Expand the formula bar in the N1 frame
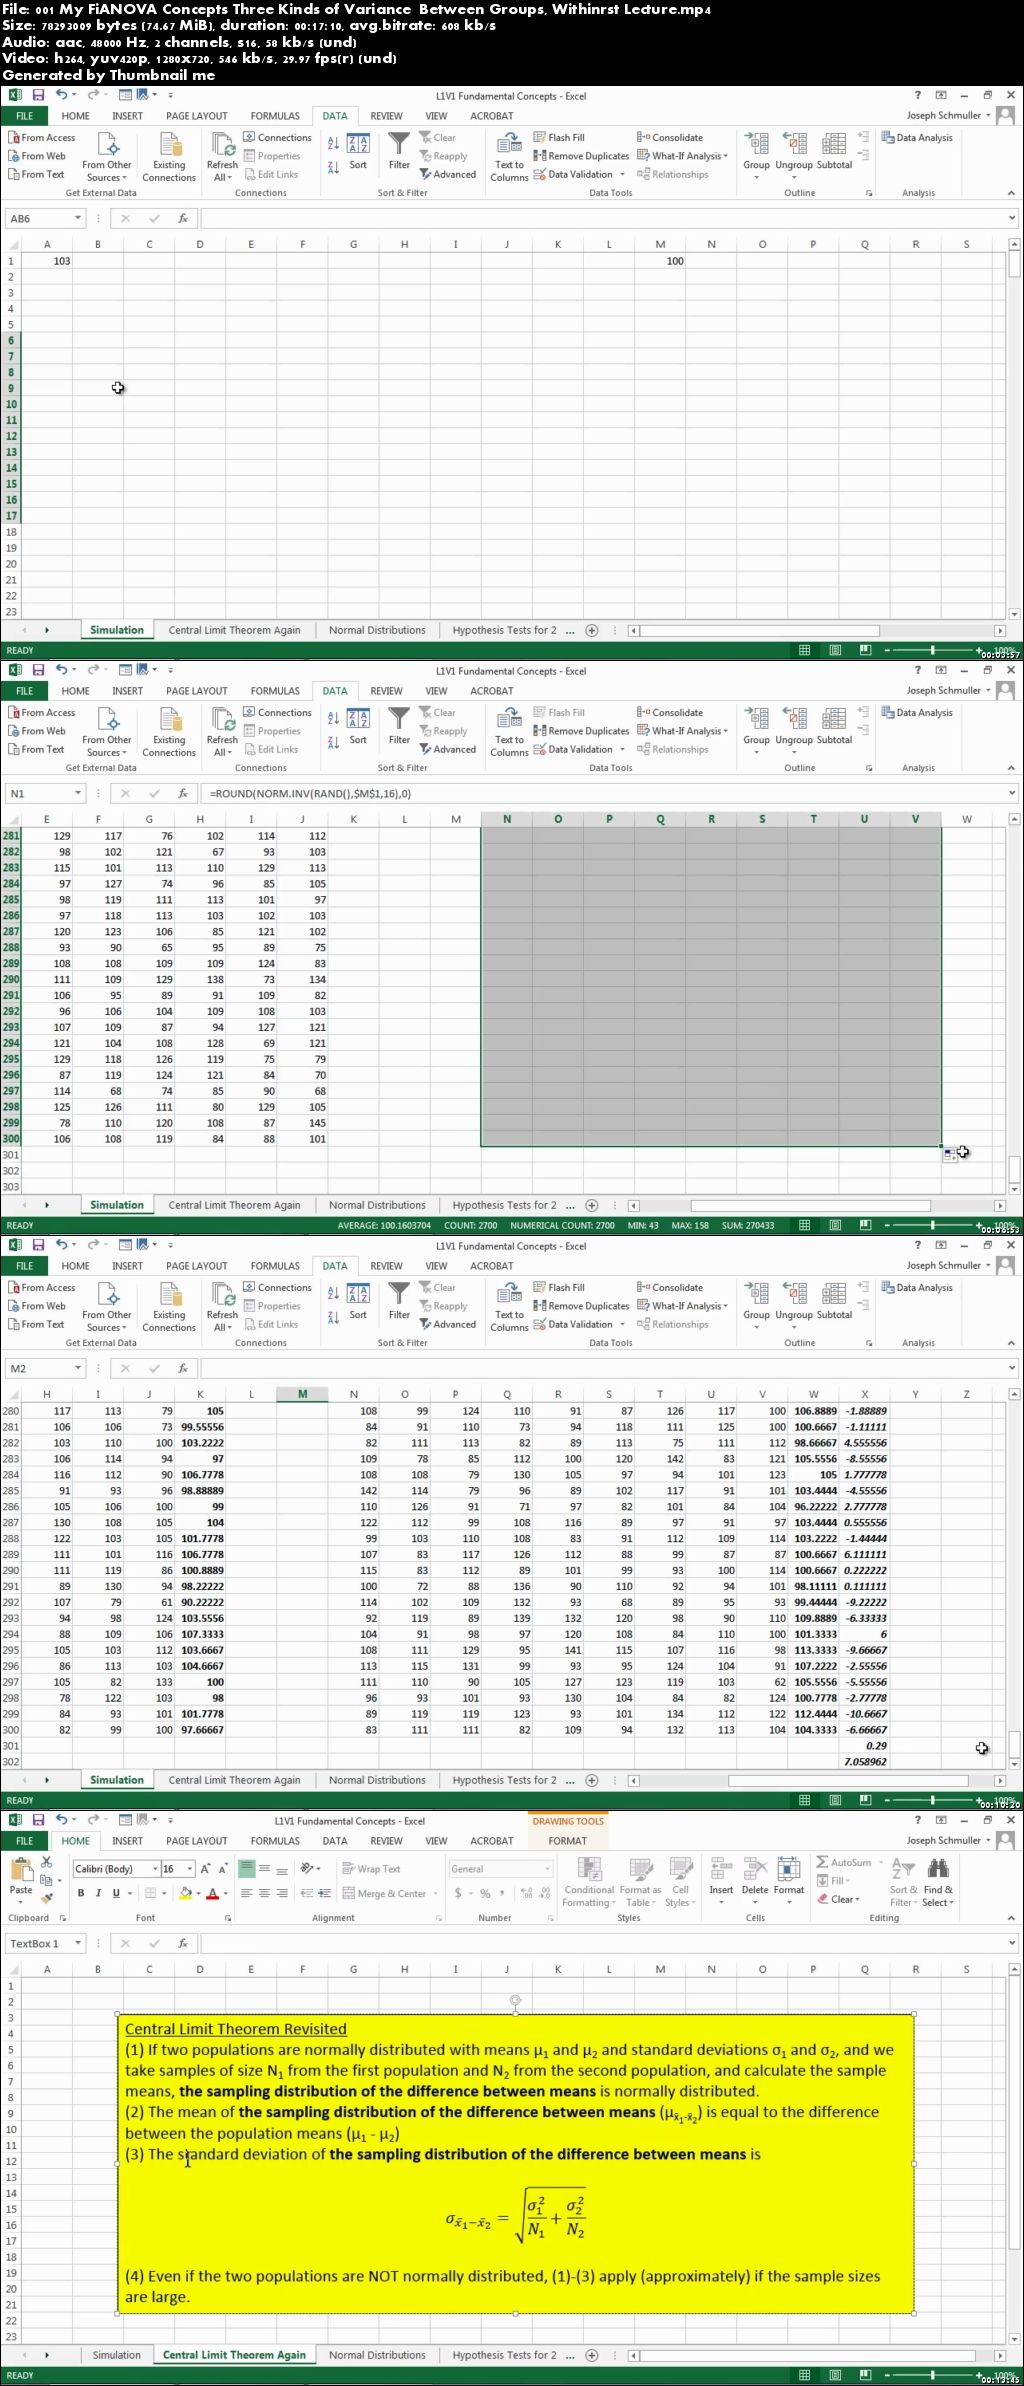The image size is (1024, 2386). [1012, 794]
